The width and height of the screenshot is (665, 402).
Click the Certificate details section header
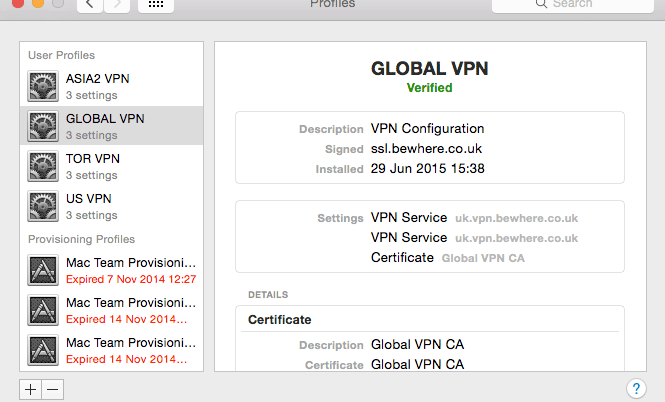pyautogui.click(x=279, y=320)
